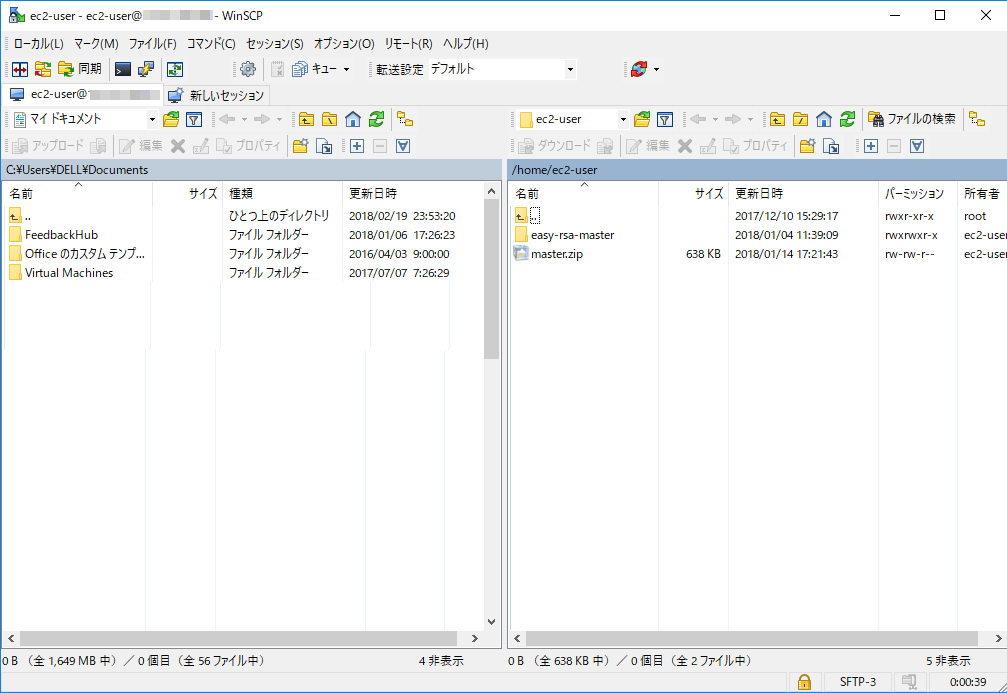The width and height of the screenshot is (1007, 693).
Task: Select the Virtual Machines folder
Action: (69, 273)
